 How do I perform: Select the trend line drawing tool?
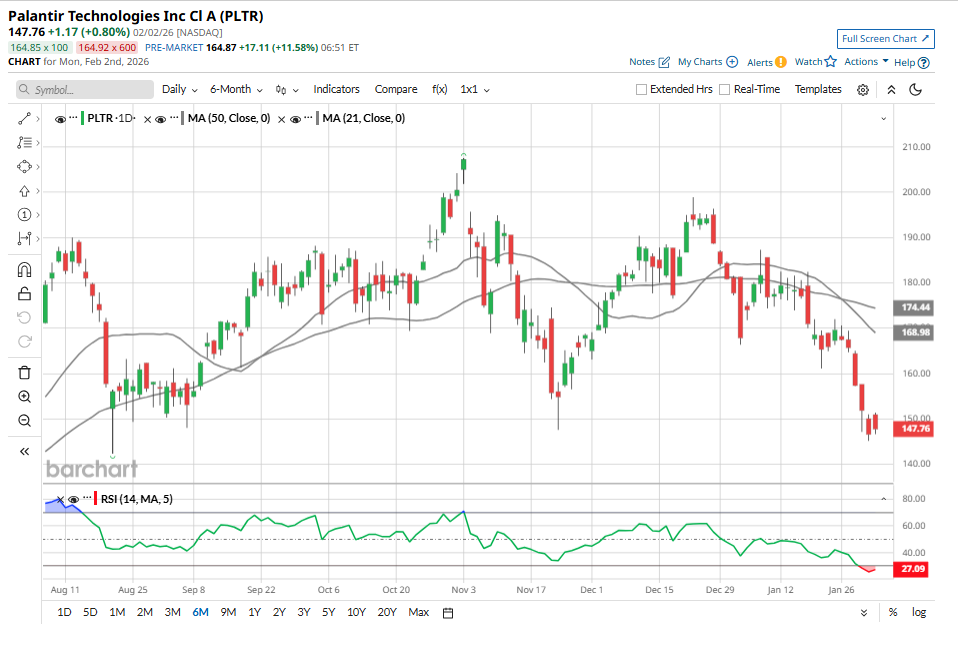pyautogui.click(x=25, y=118)
